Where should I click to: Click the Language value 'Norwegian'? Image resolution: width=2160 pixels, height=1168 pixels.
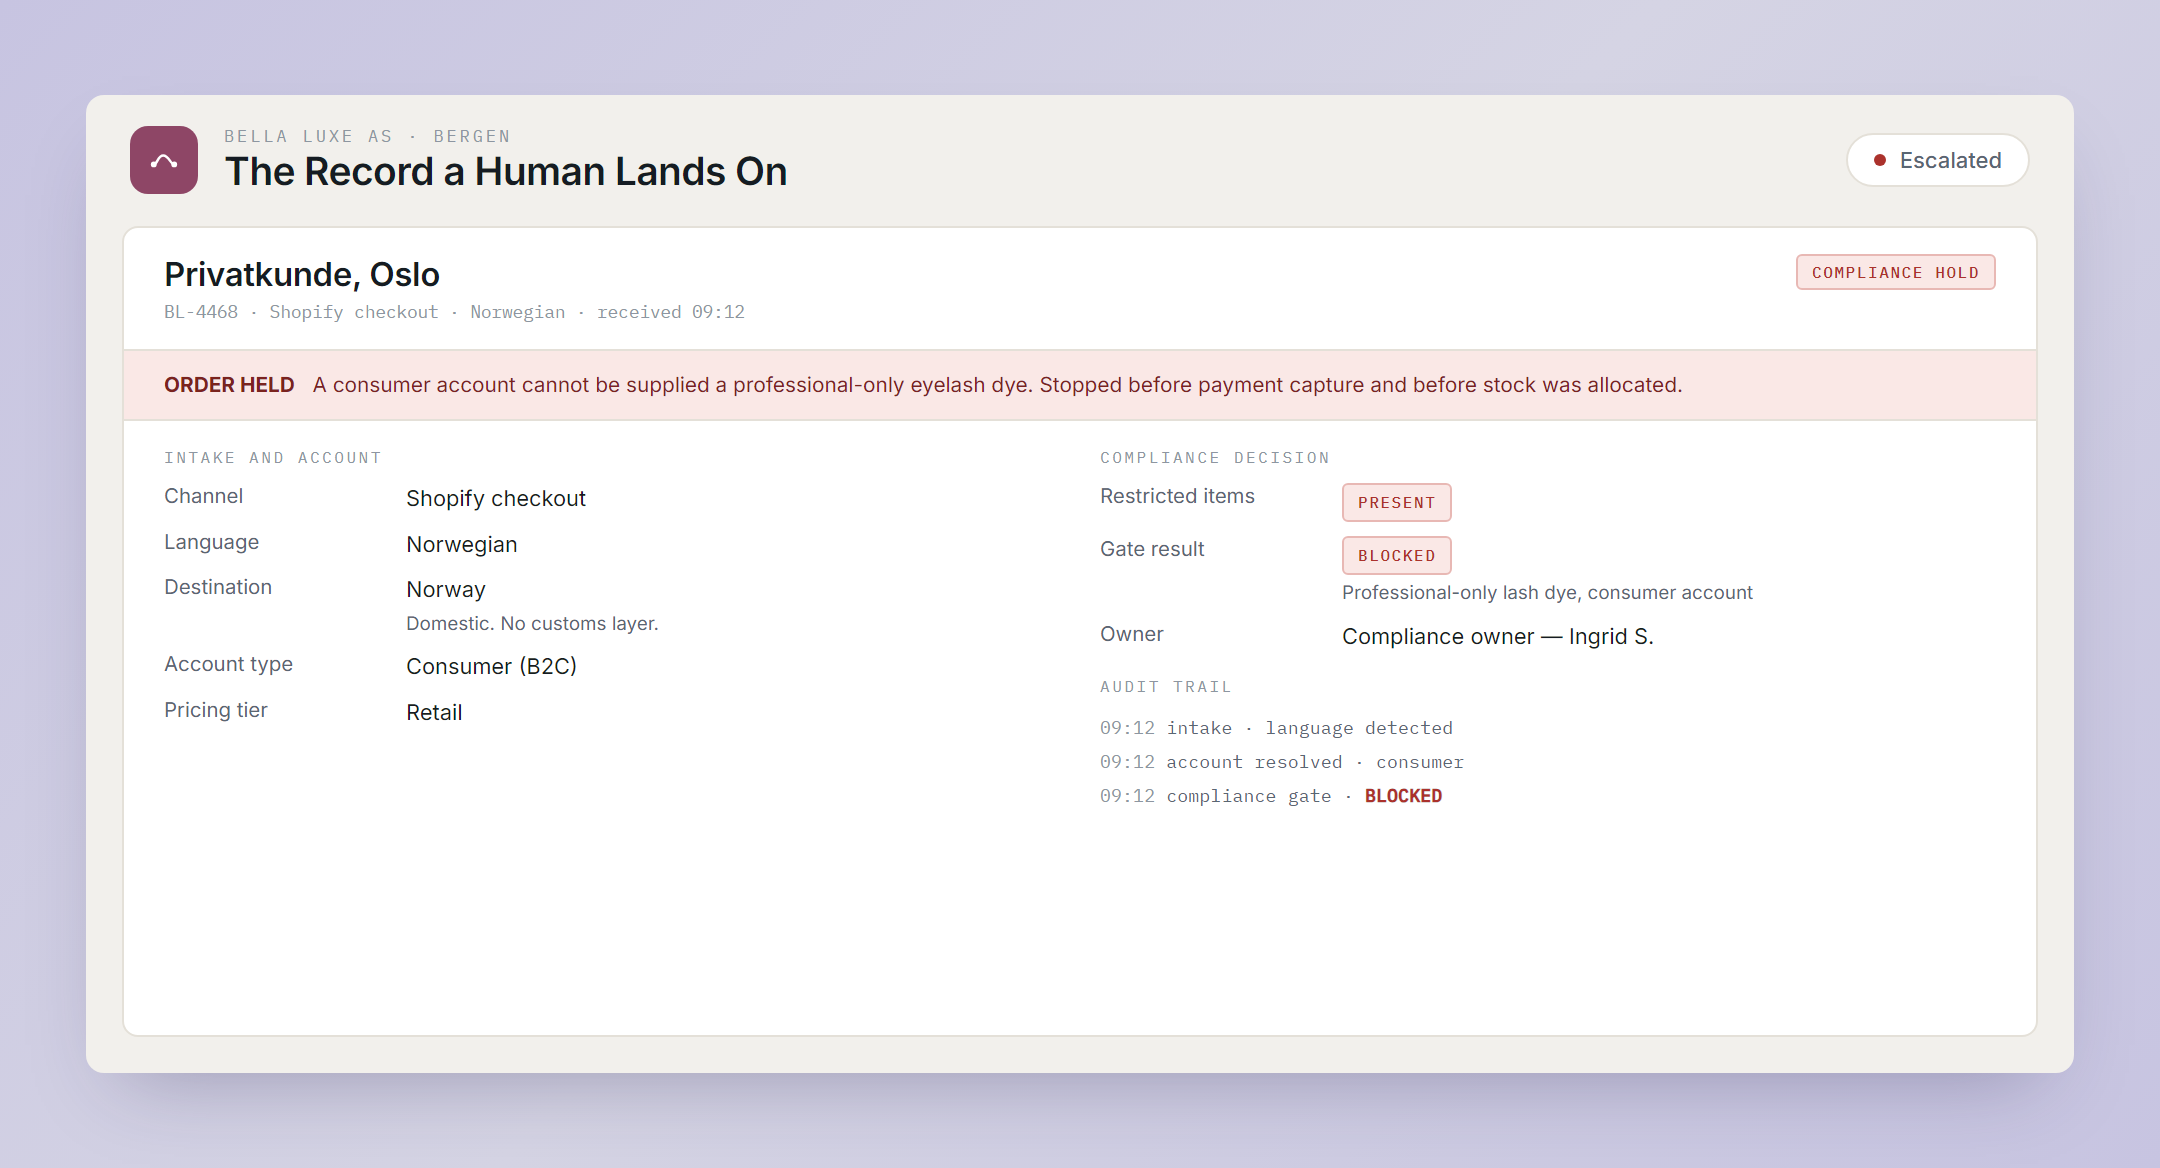point(462,544)
